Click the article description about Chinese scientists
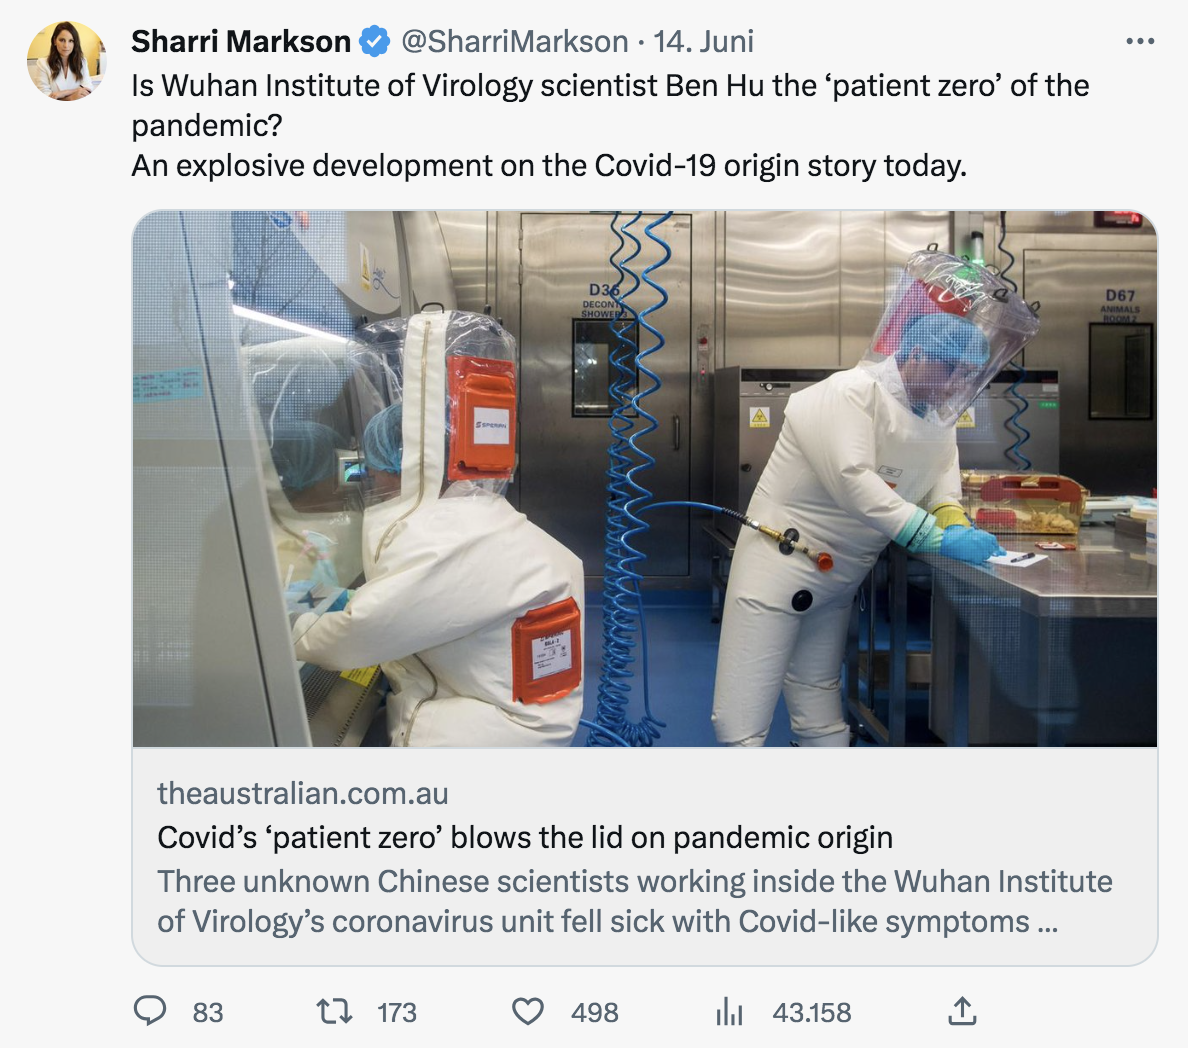The image size is (1188, 1048). click(x=635, y=902)
